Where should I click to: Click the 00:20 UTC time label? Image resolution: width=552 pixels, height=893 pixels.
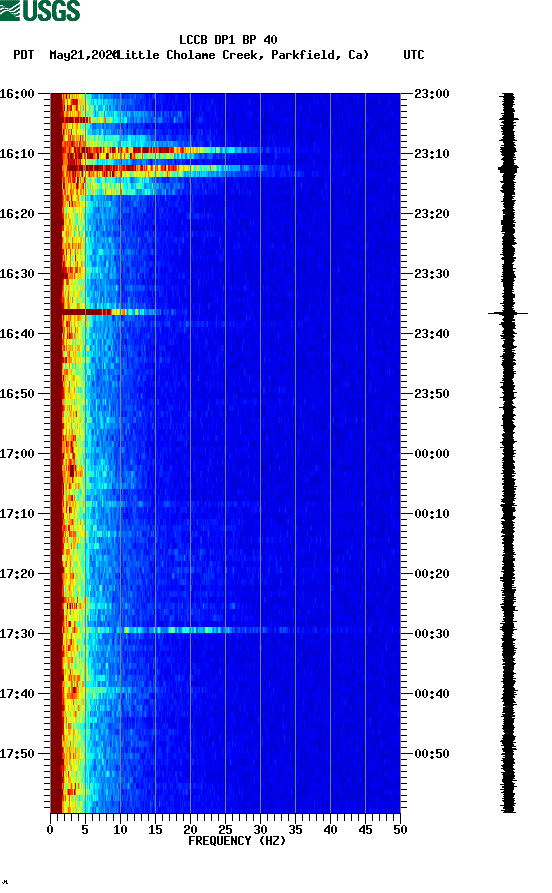click(432, 574)
